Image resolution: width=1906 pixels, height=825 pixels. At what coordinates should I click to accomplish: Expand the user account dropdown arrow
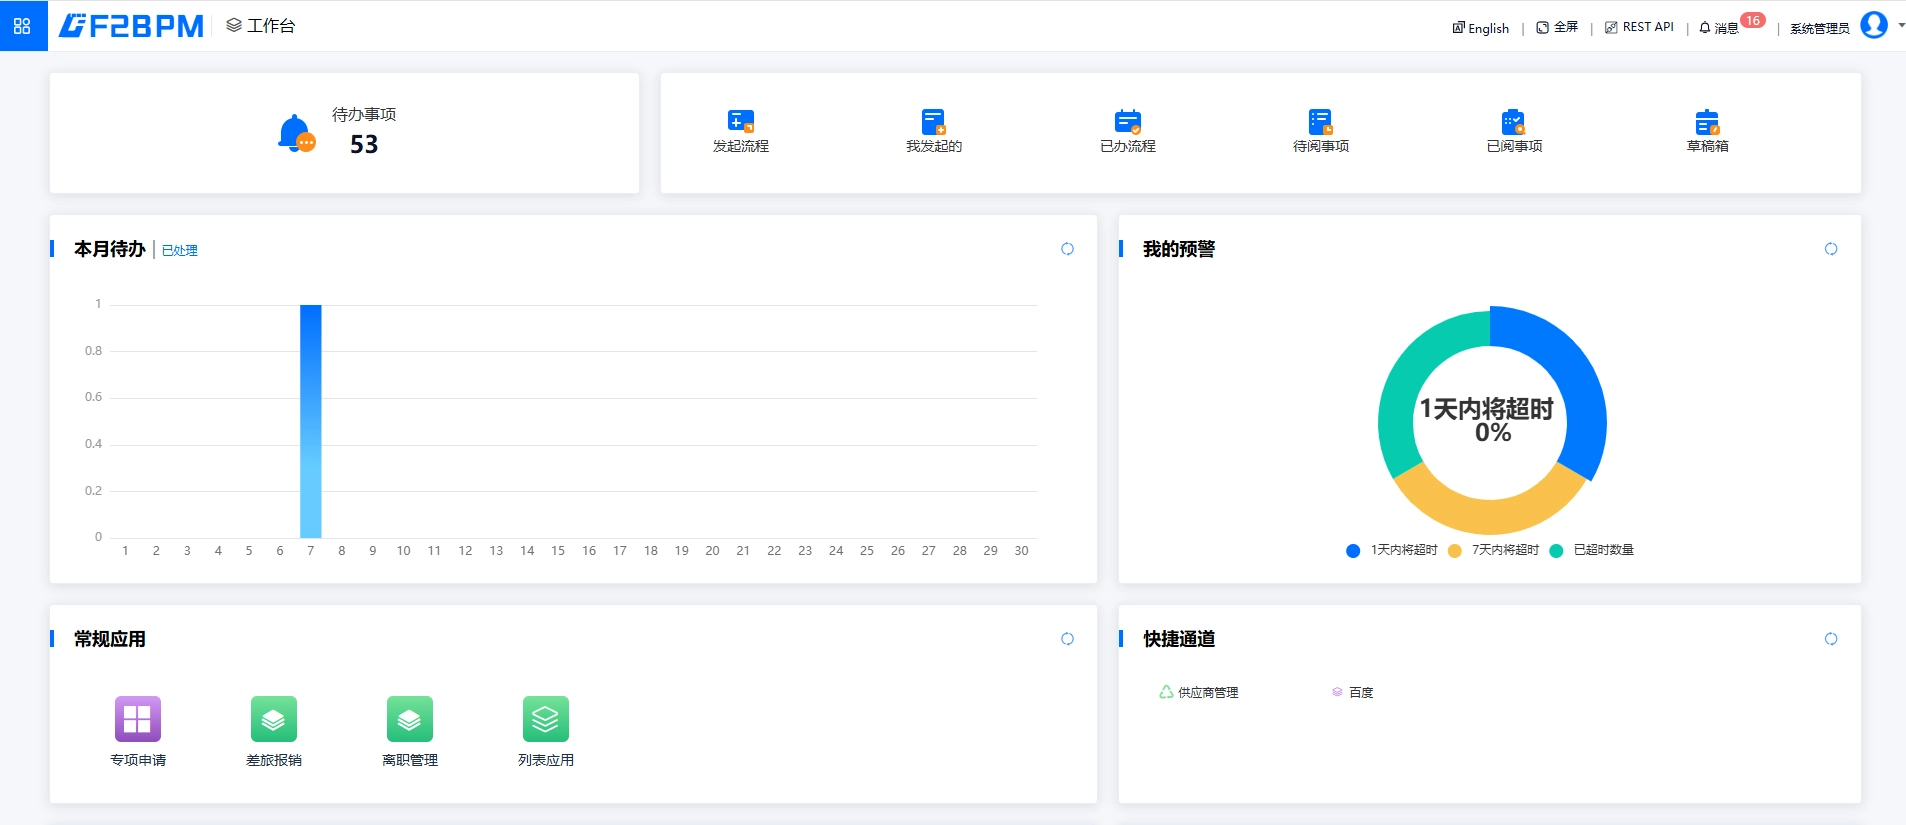tap(1901, 25)
